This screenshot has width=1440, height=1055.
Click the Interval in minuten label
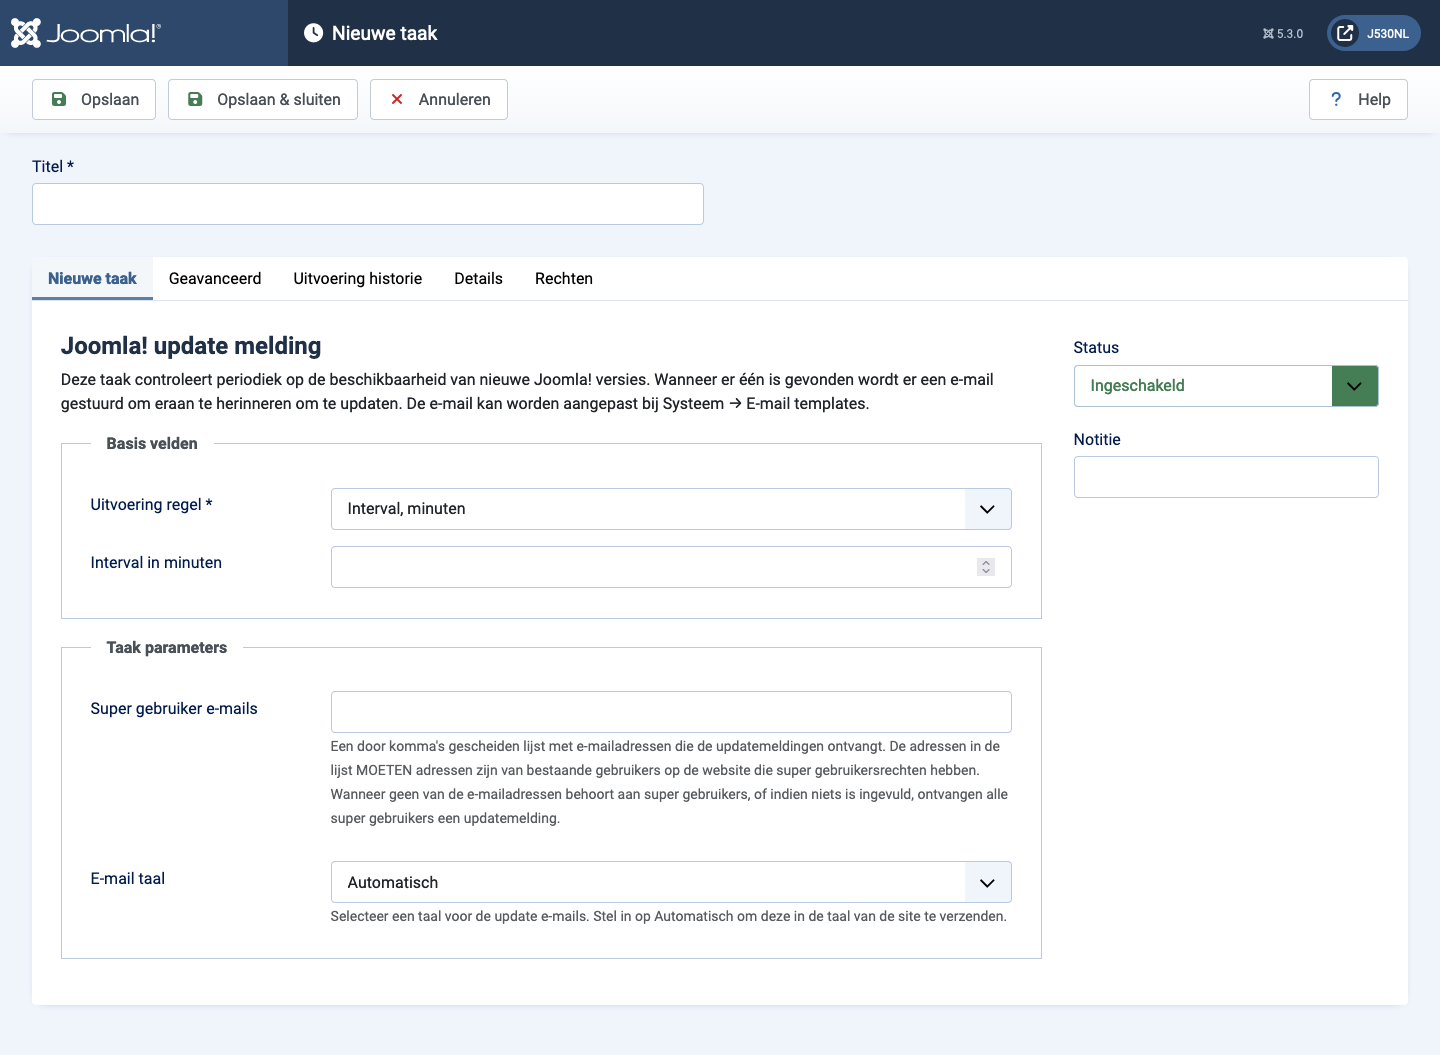(156, 562)
